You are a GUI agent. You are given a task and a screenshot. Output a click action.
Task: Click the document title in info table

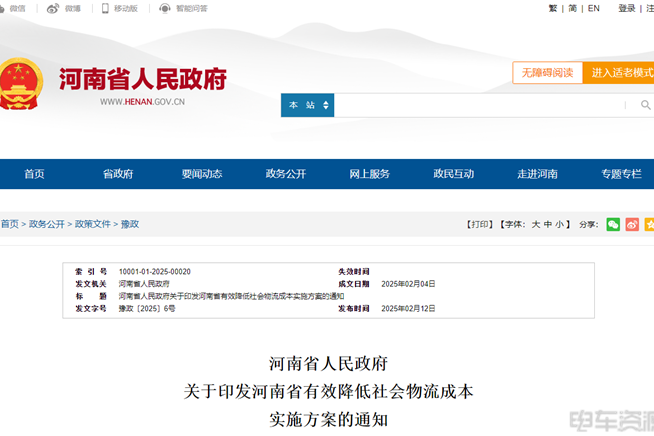click(231, 296)
